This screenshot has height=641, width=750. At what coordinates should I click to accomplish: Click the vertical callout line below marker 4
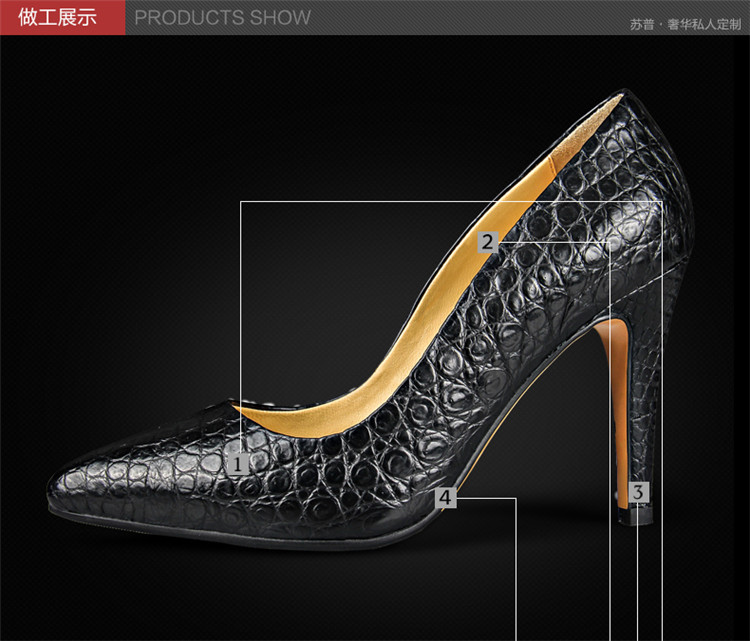(515, 570)
